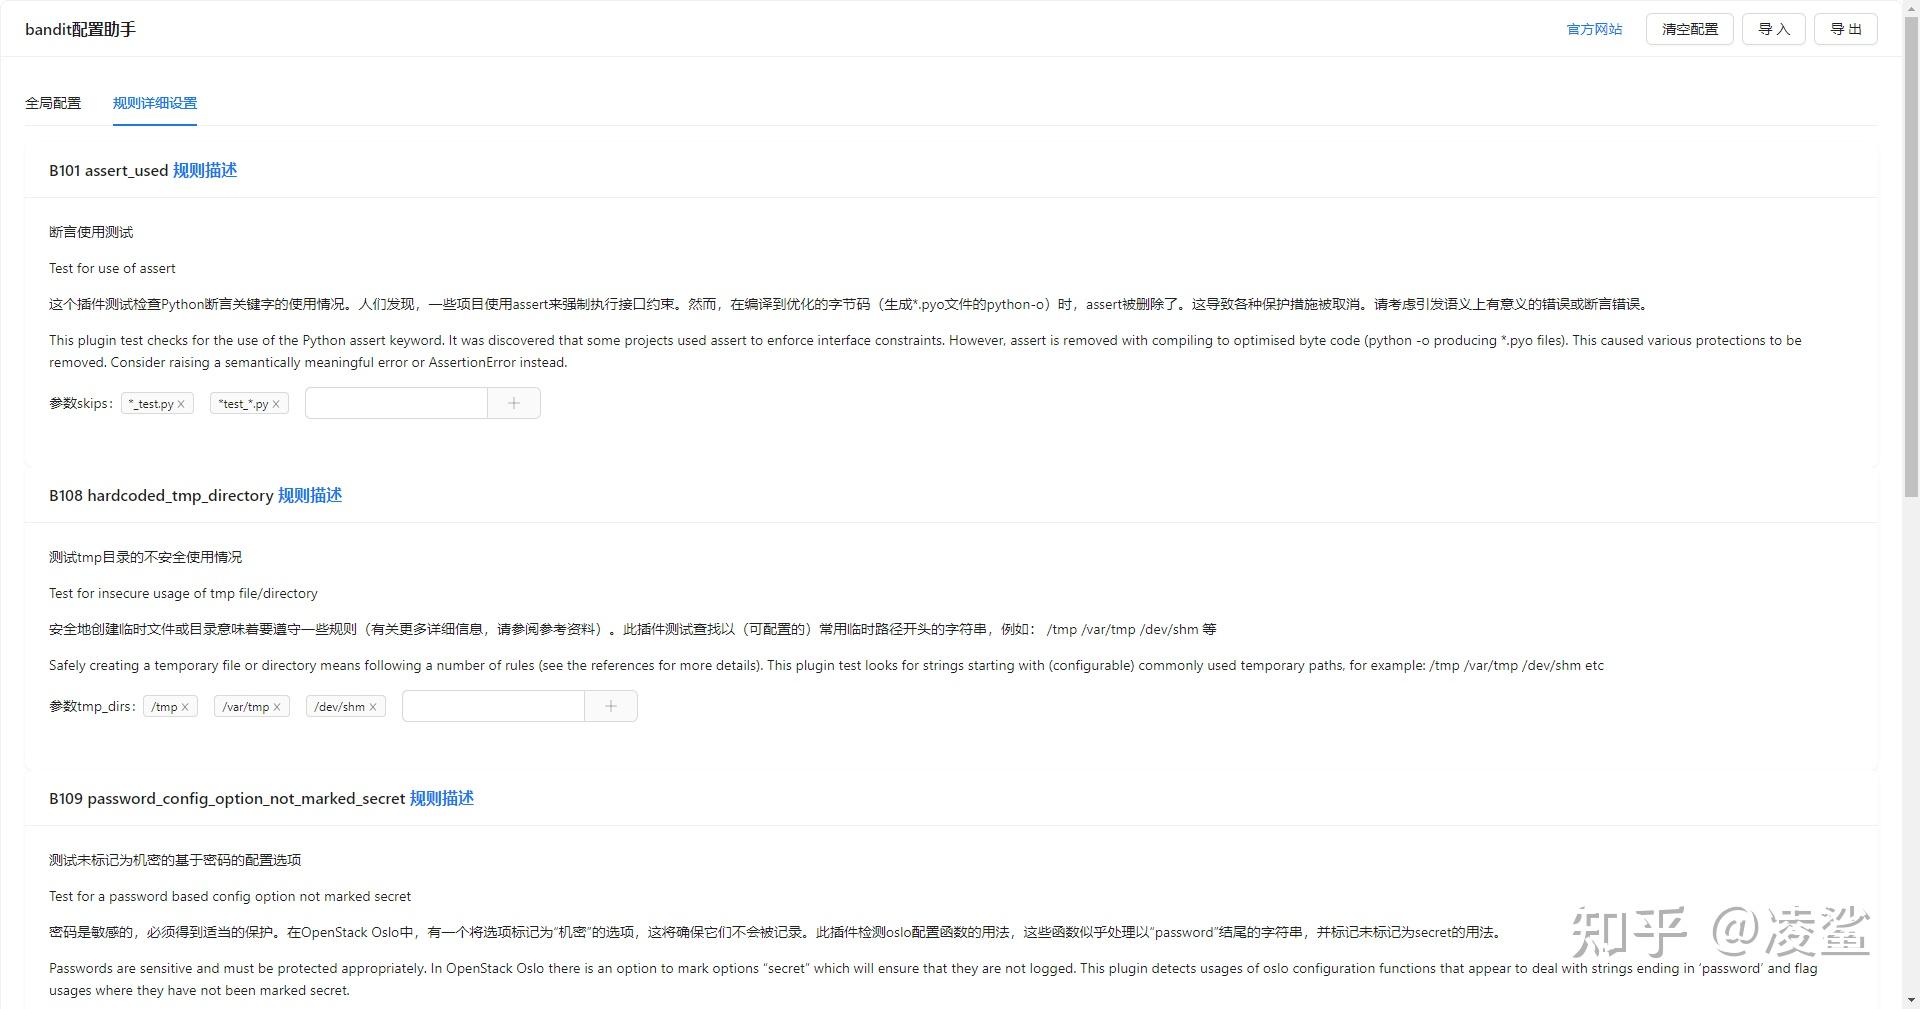Screen dimensions: 1920x1009
Task: Remove the *test_*.py skip tag
Action: (x=276, y=404)
